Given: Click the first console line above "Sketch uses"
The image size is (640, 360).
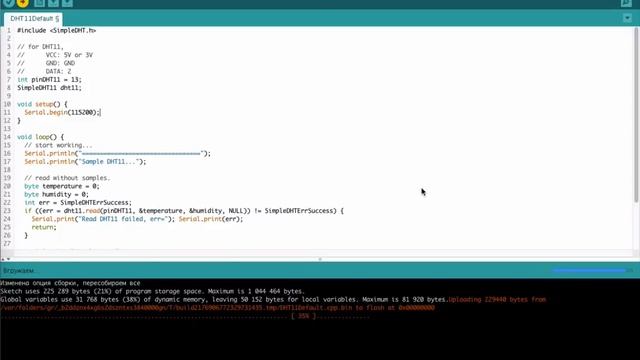Looking at the screenshot, I should point(70,283).
